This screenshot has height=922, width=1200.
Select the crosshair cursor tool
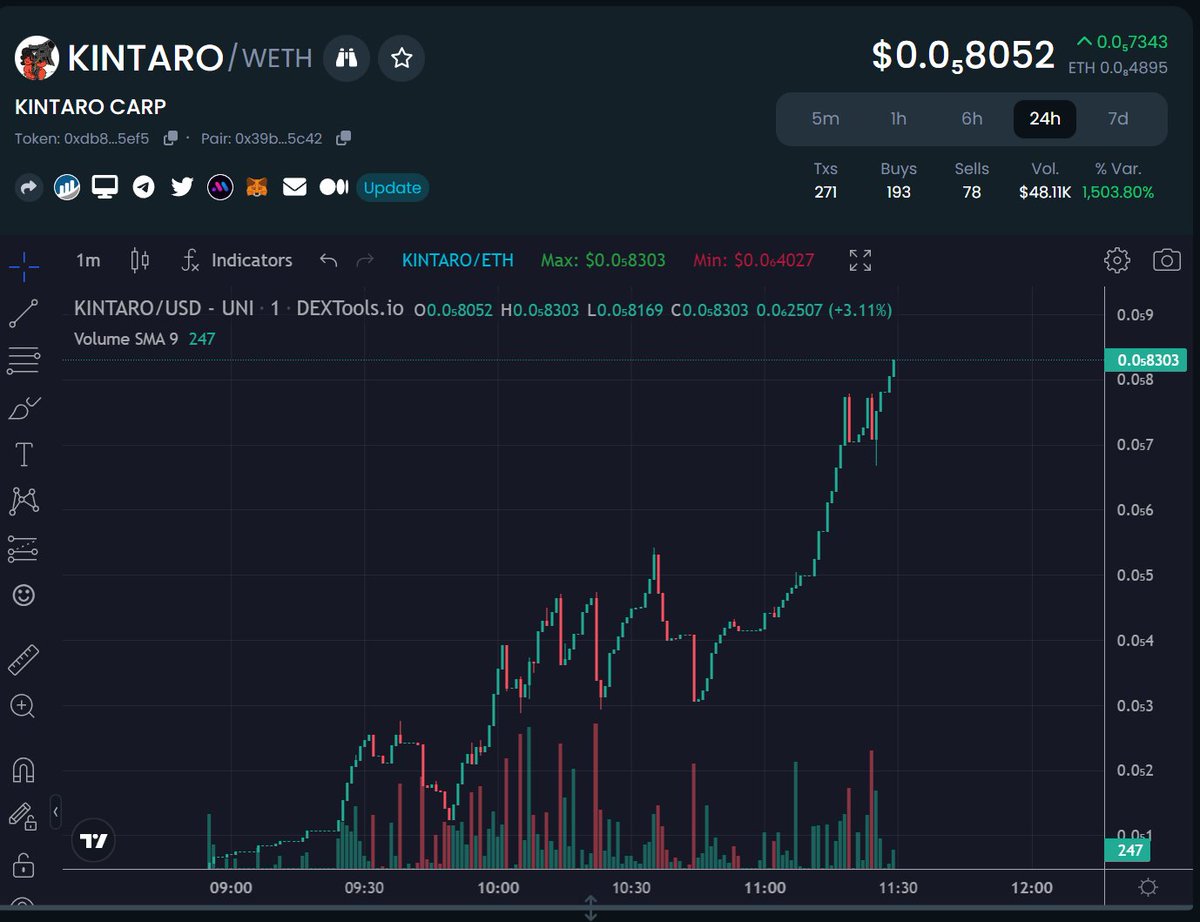point(24,265)
